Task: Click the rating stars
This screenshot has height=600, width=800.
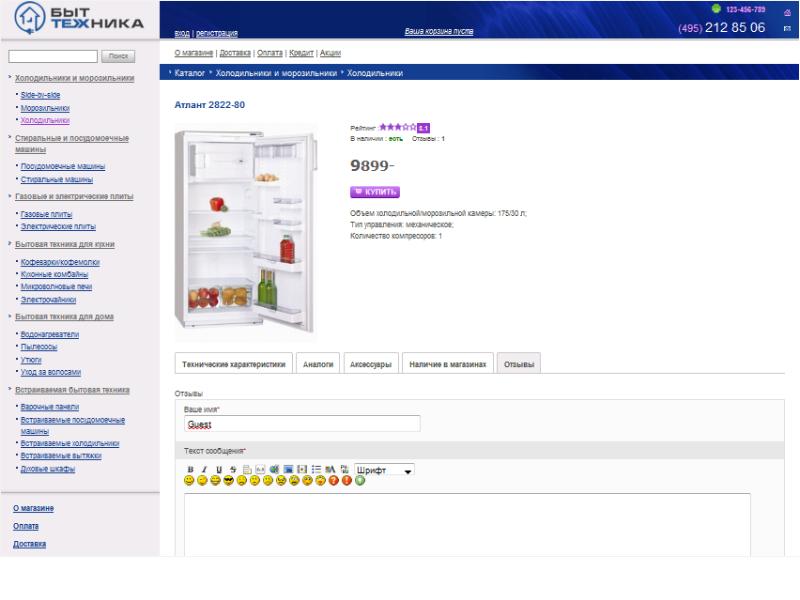Action: click(397, 127)
